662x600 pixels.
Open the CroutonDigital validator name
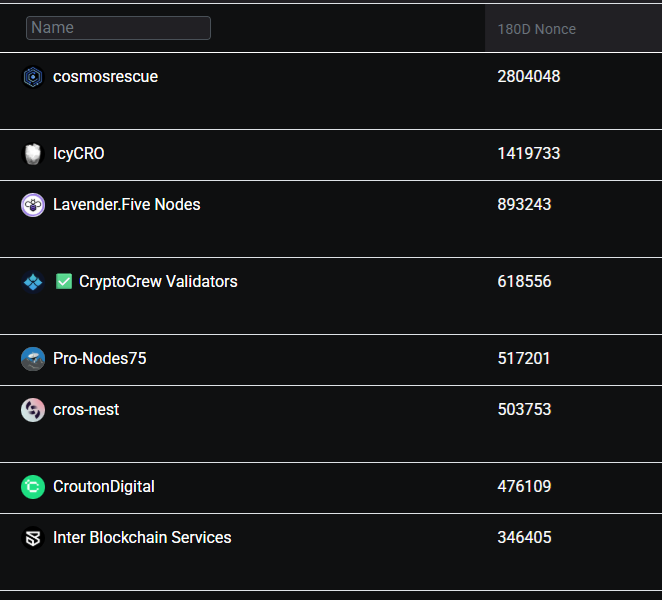pos(104,486)
